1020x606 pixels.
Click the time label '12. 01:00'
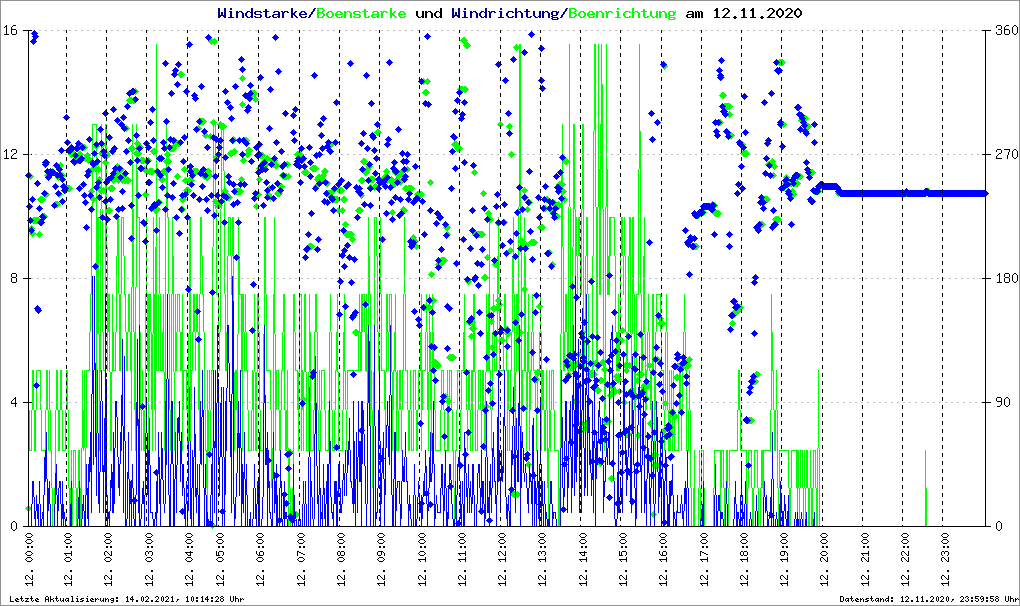pos(68,559)
